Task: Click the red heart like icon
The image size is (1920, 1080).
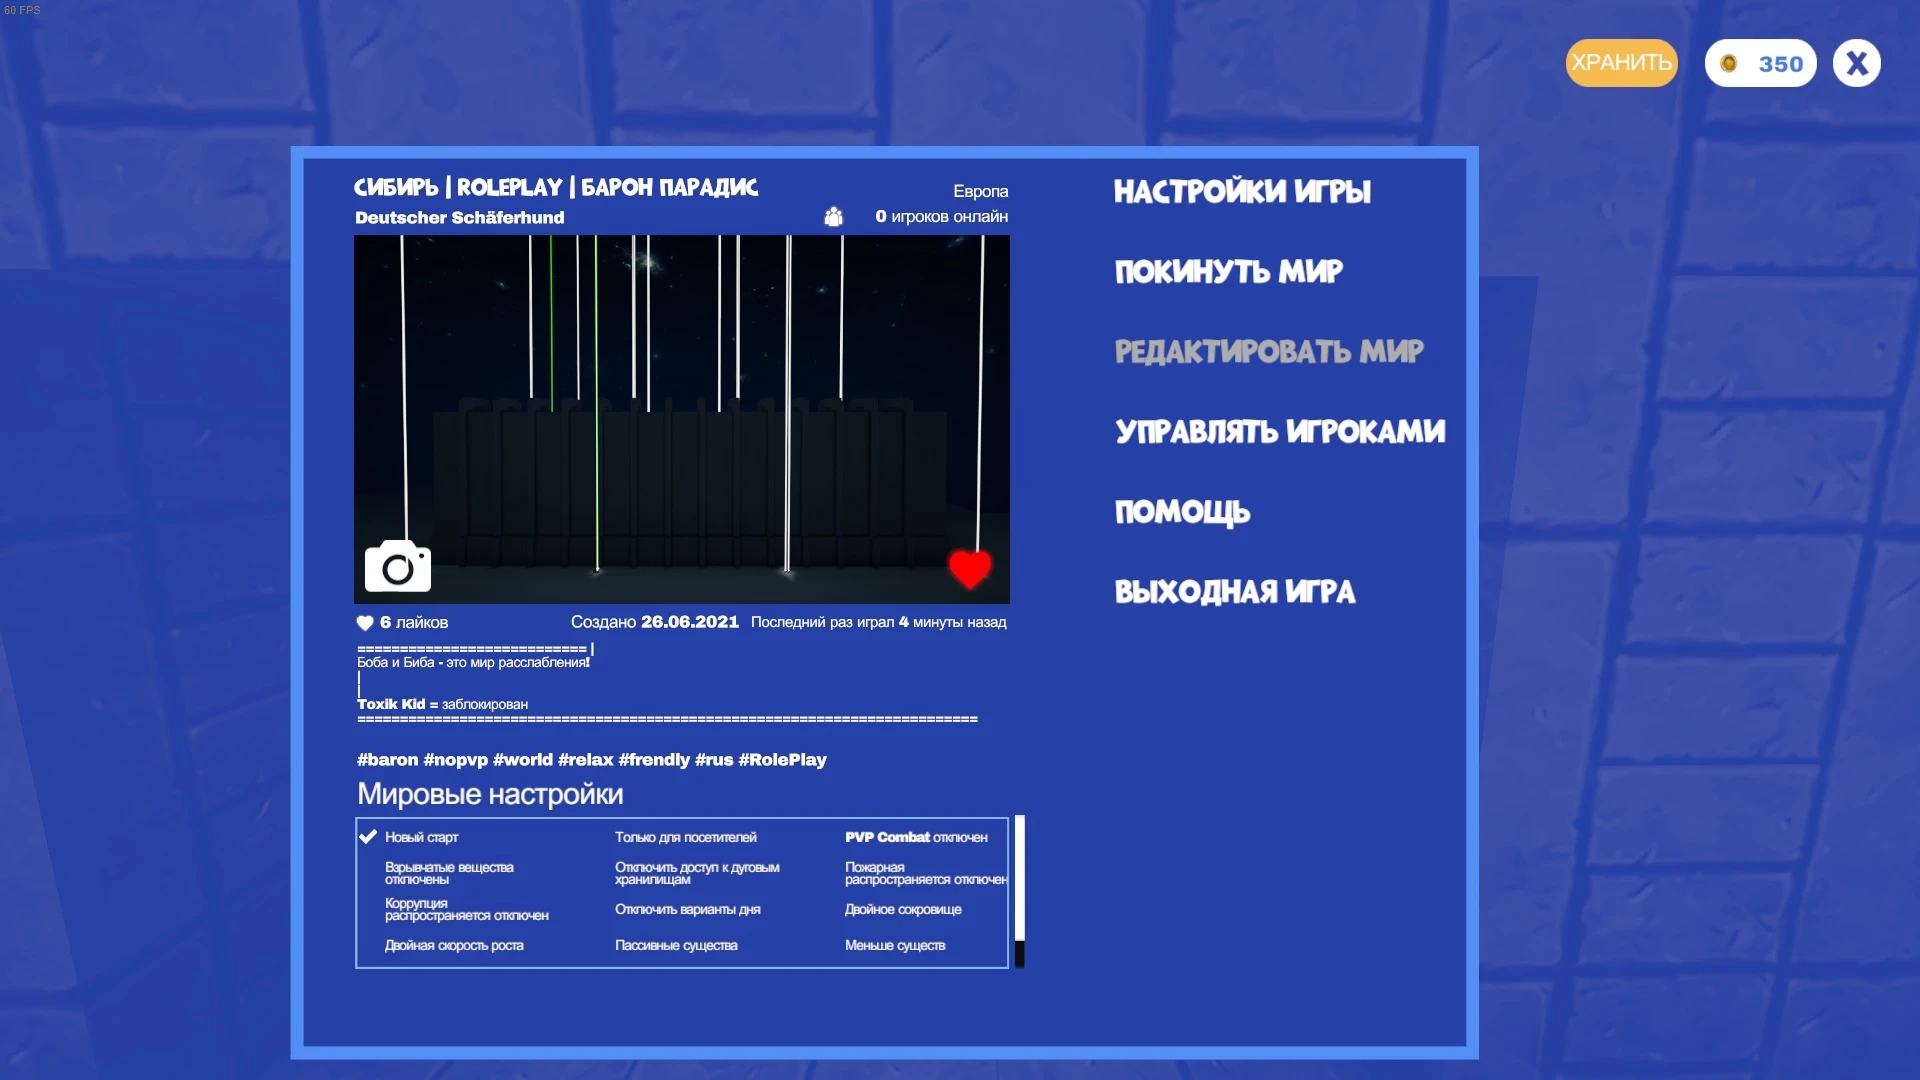Action: 969,568
